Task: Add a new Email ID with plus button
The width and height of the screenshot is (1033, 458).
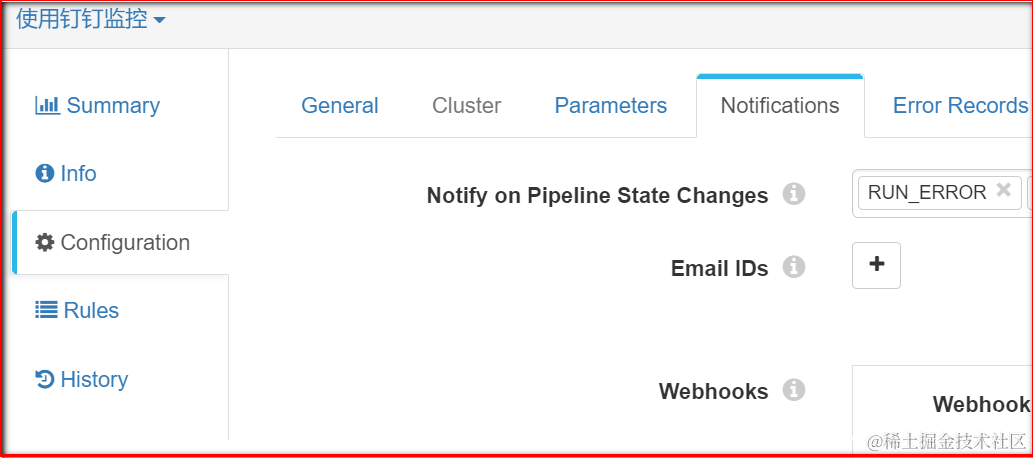Action: click(x=876, y=265)
